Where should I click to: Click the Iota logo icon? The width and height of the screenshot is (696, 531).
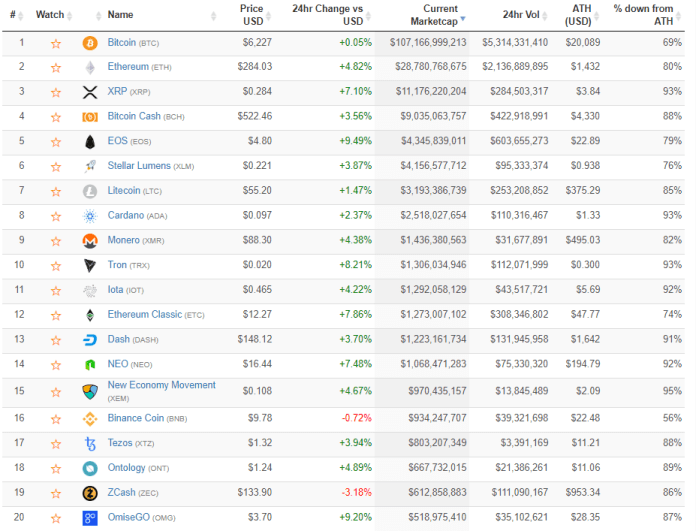coord(90,291)
